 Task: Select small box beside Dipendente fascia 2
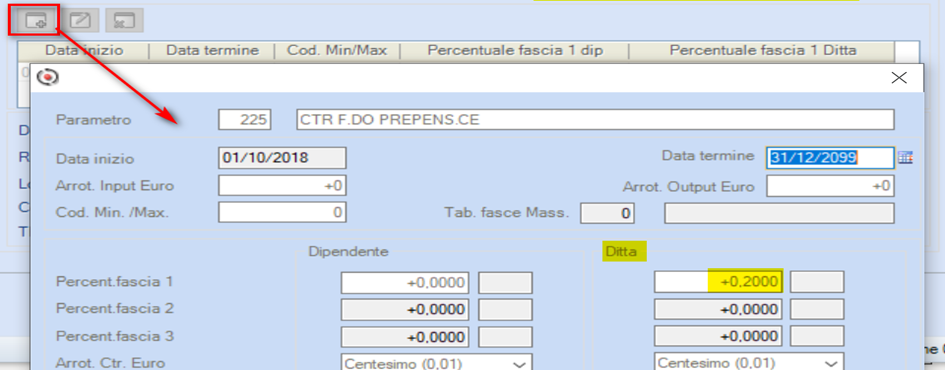505,309
